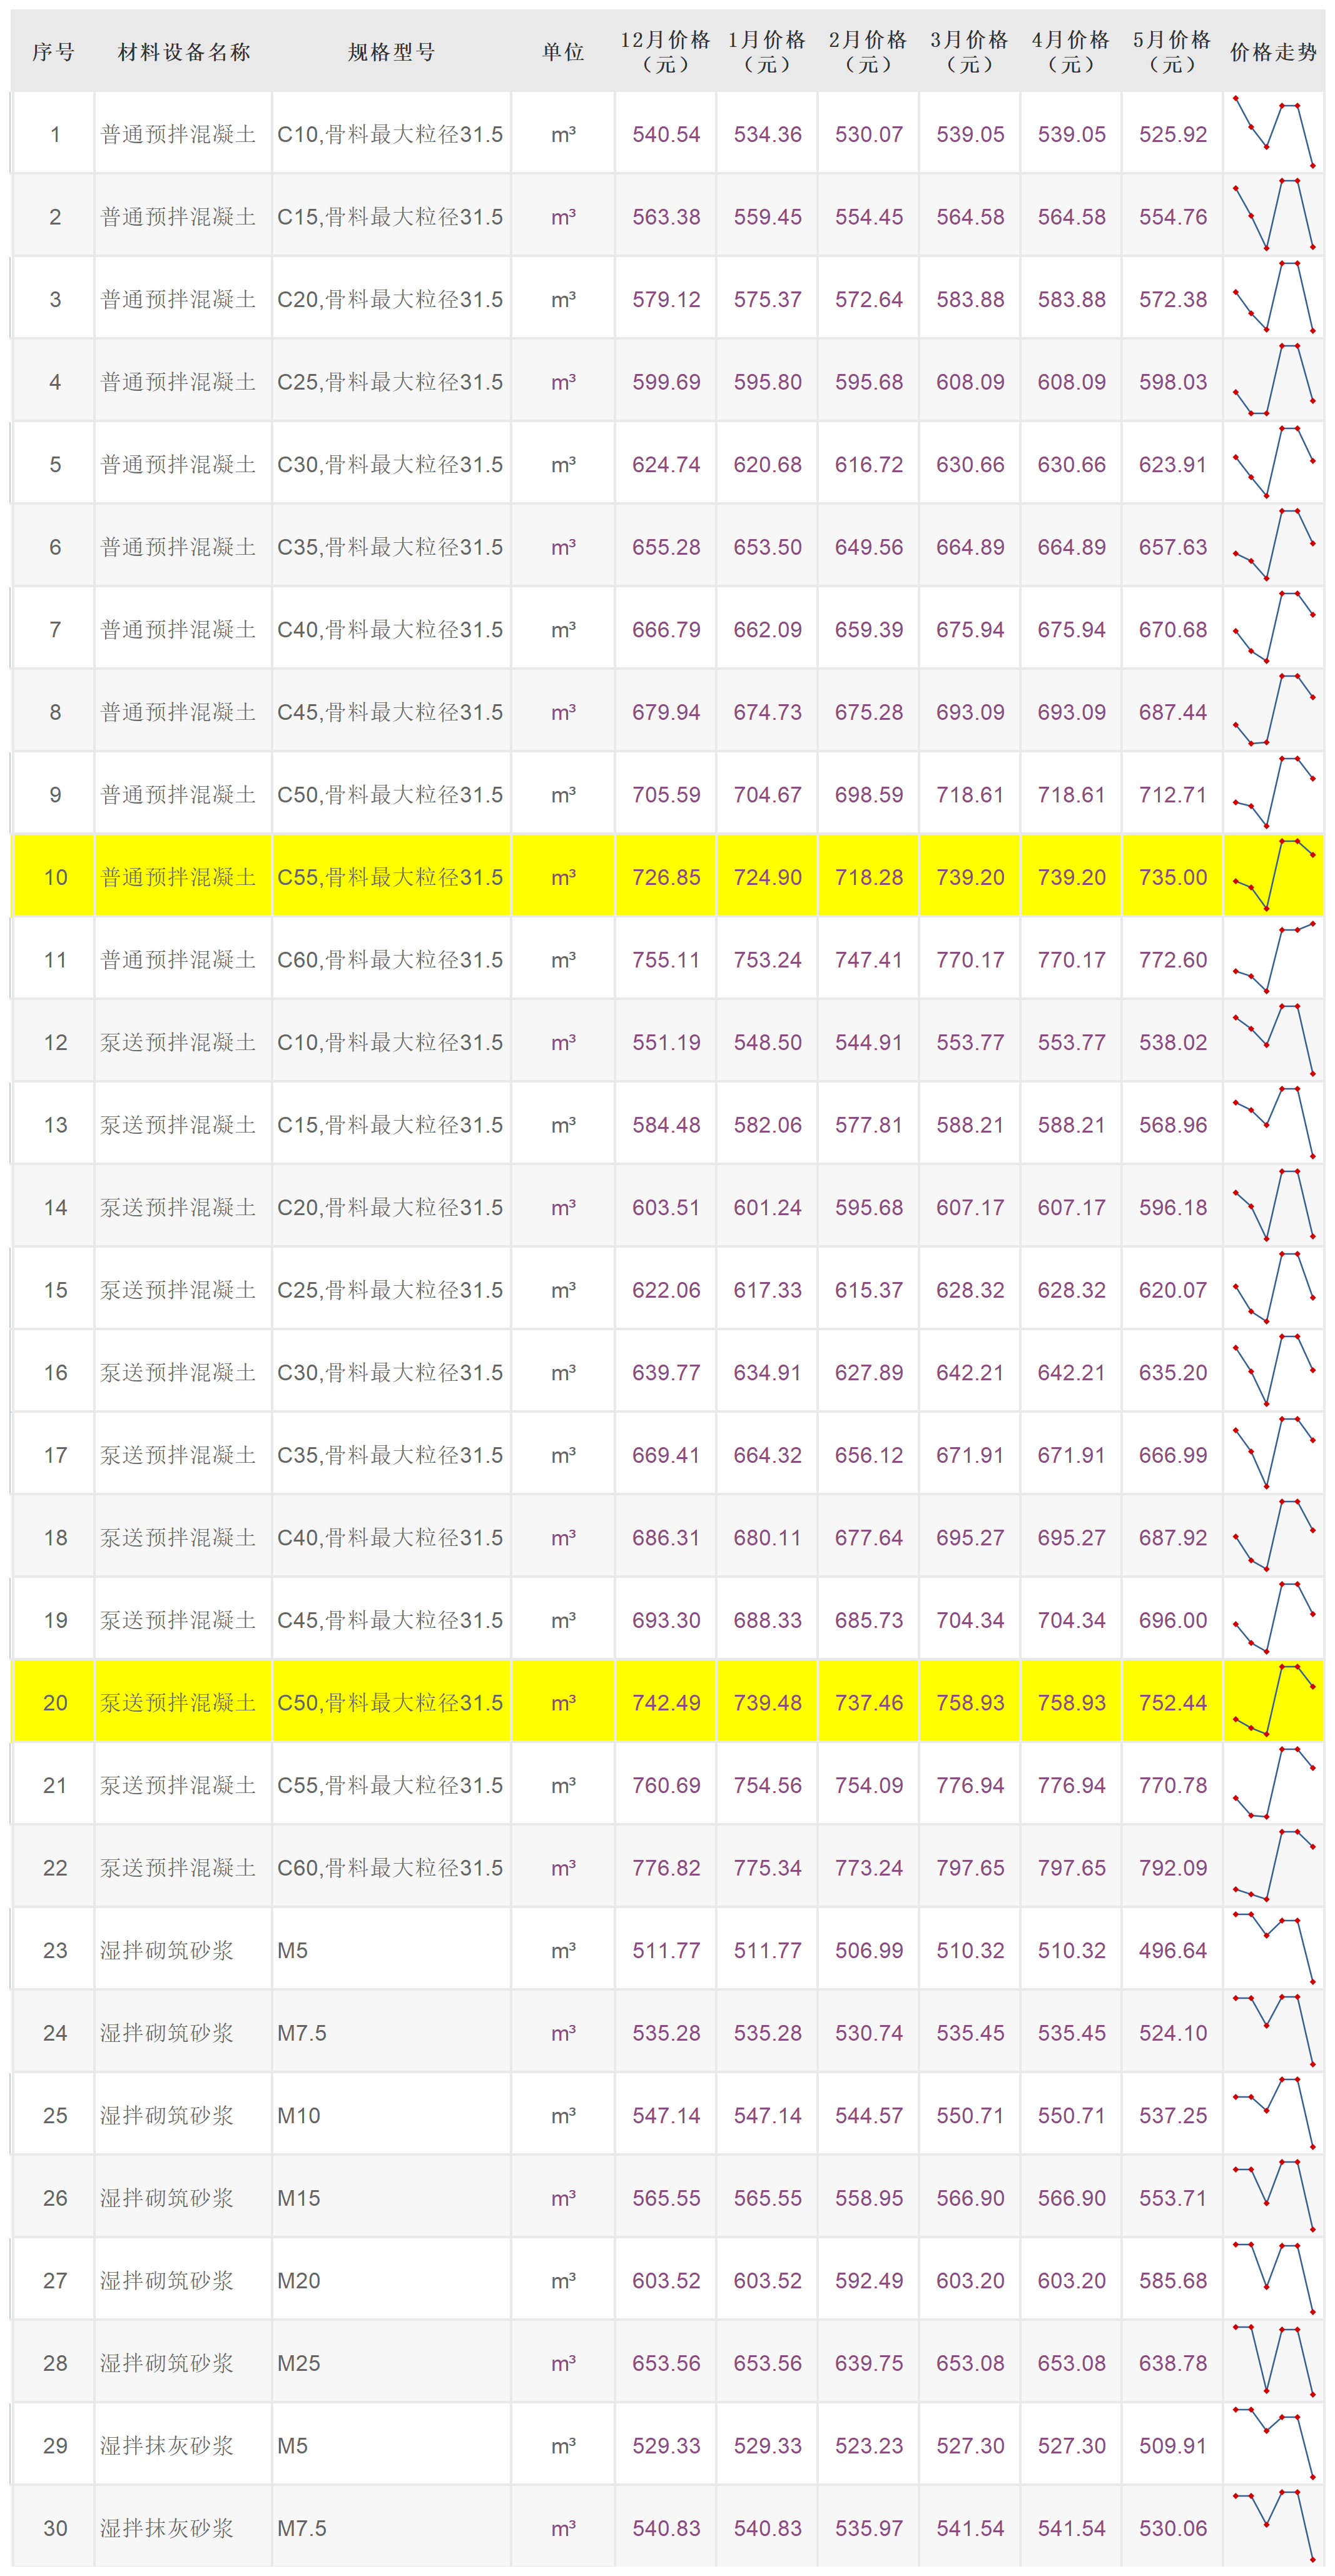Click the 12月价格 column header

pyautogui.click(x=665, y=52)
